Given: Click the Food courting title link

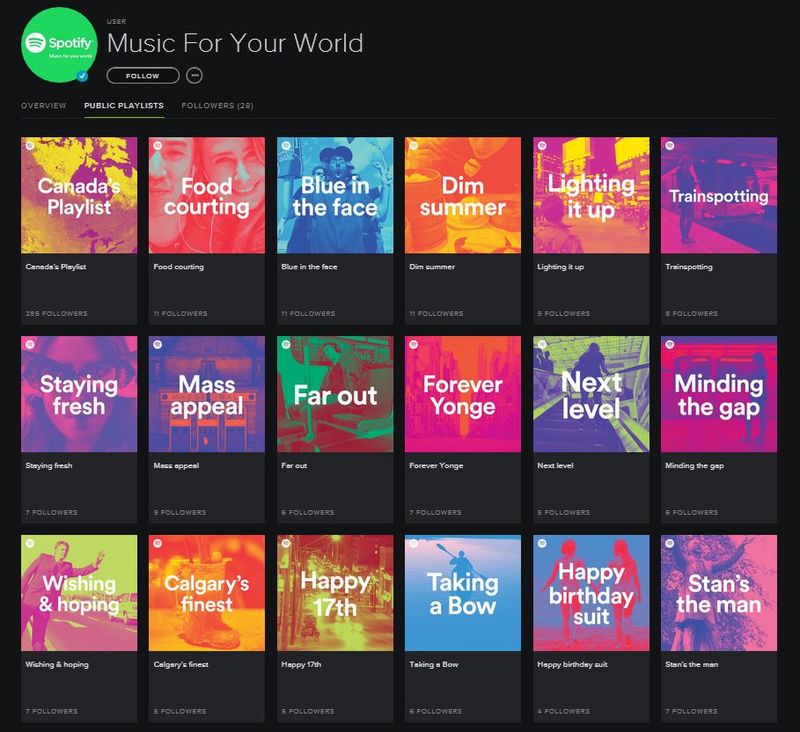Looking at the screenshot, I should click(179, 267).
